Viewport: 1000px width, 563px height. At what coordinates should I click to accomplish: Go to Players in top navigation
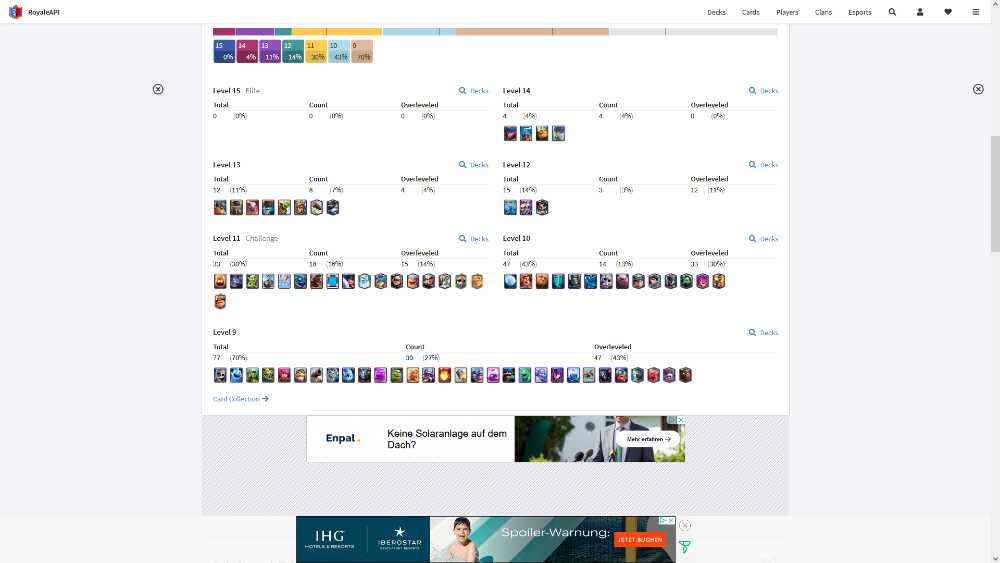coord(787,12)
